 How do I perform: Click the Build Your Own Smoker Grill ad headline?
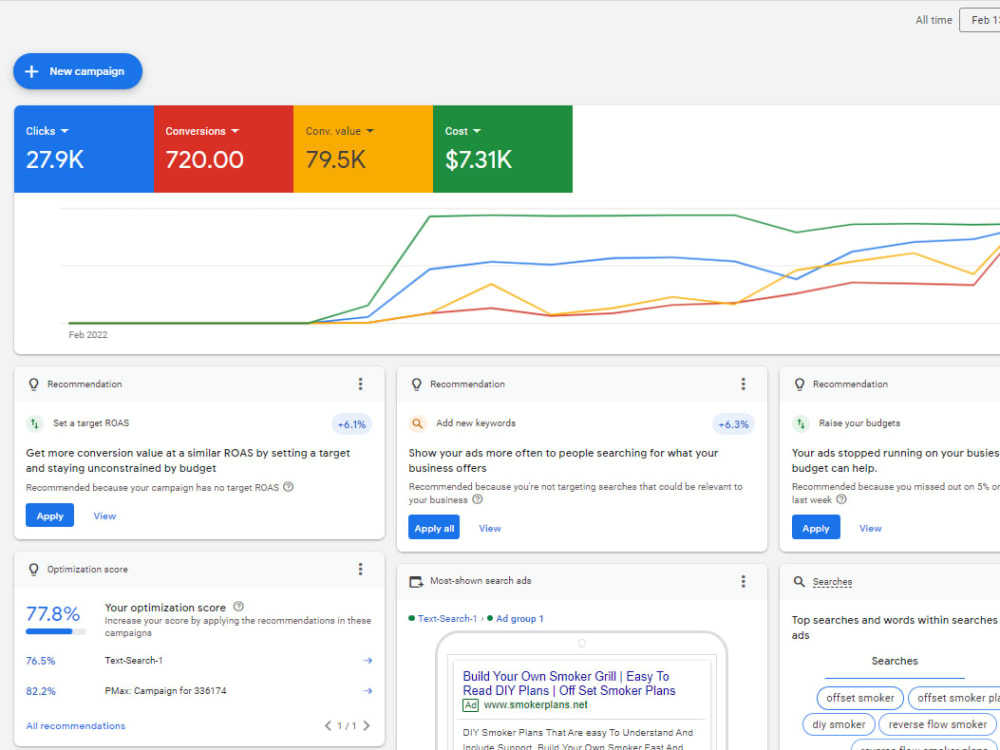coord(568,683)
